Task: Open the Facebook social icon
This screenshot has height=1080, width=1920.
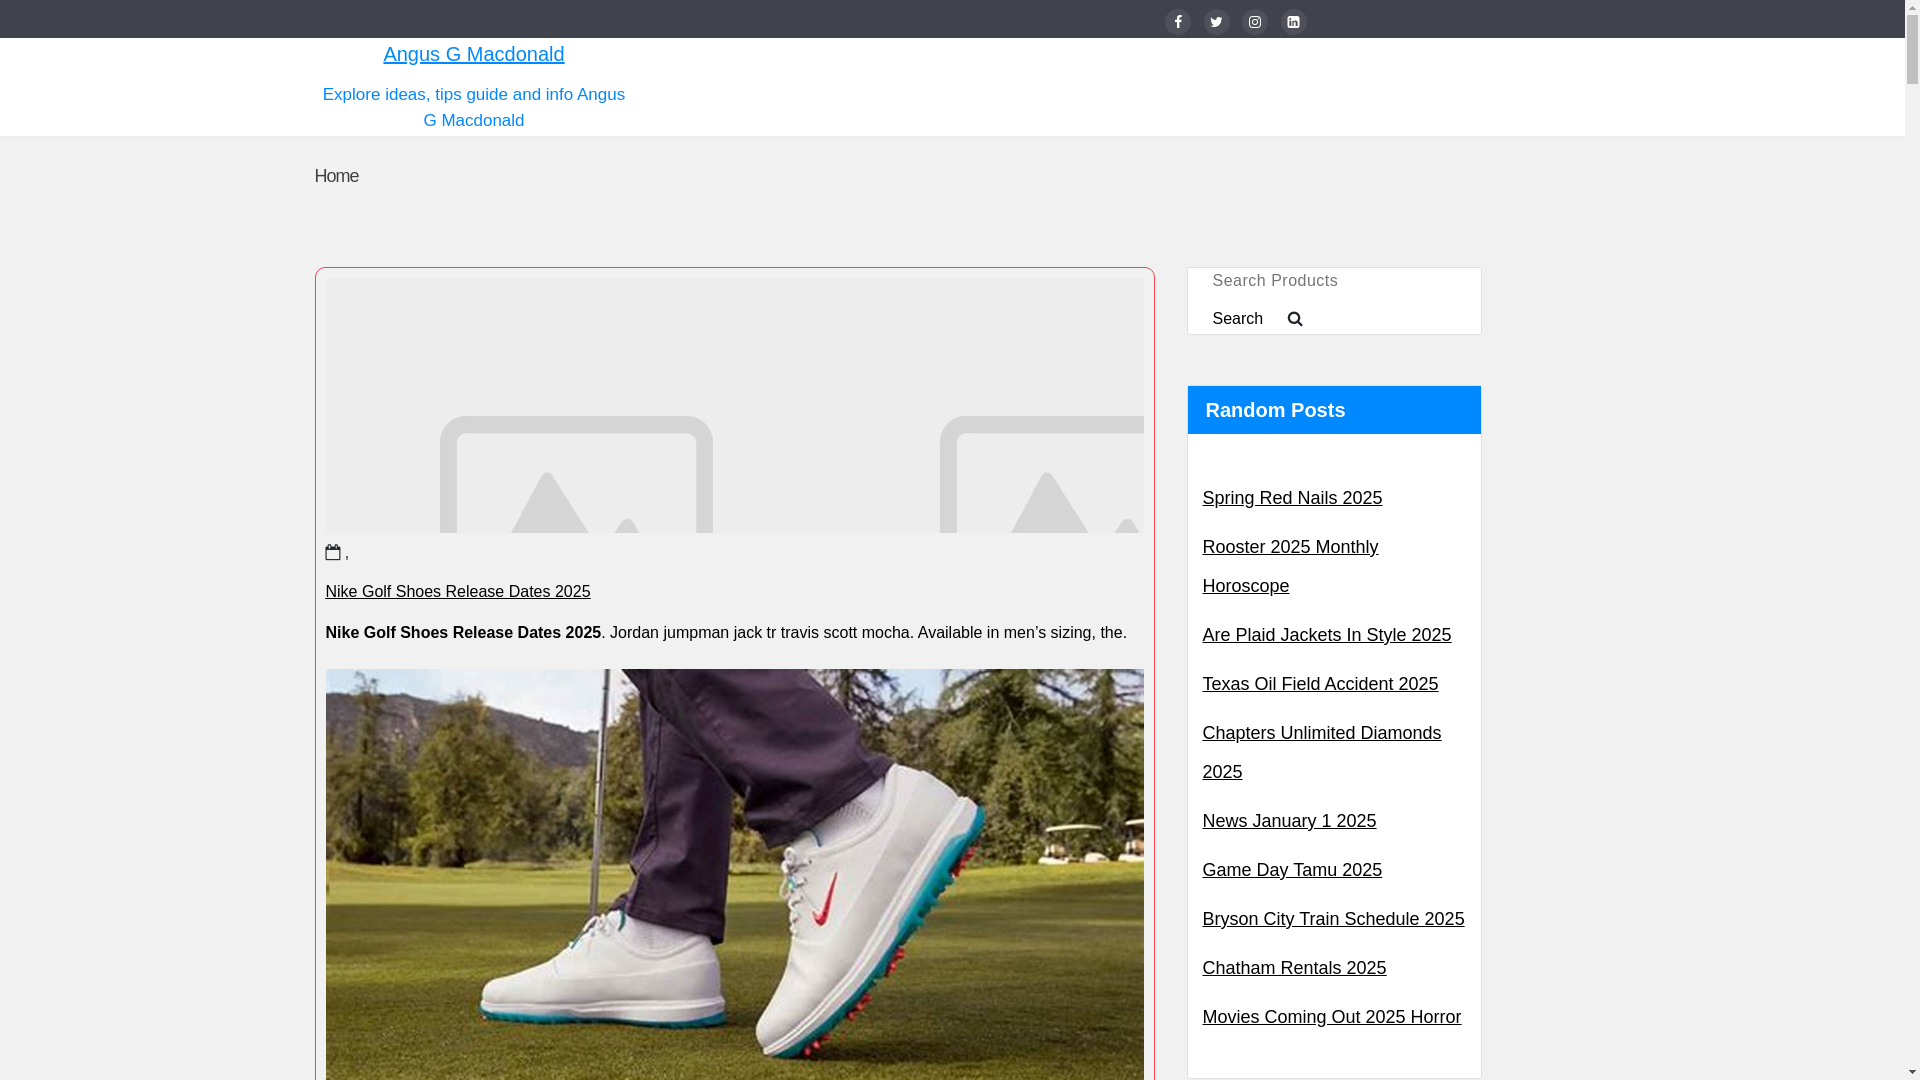Action: [1177, 22]
